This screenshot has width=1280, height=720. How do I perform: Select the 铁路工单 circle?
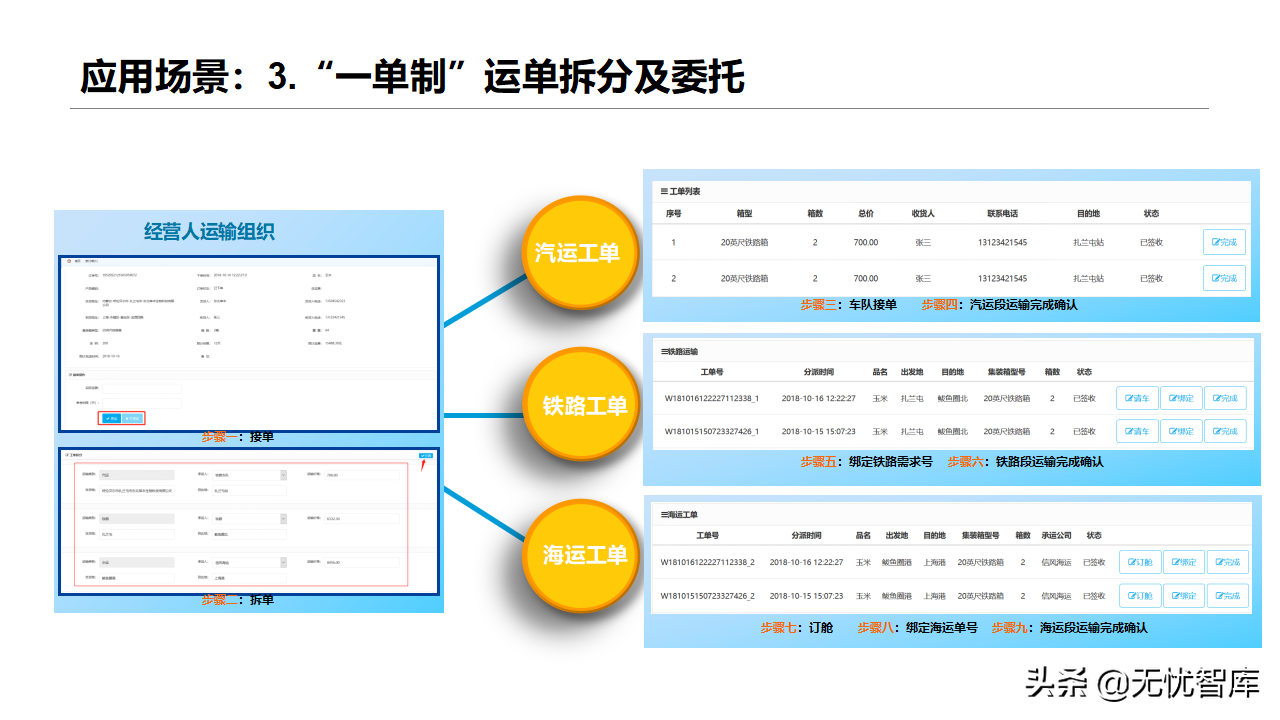(583, 405)
